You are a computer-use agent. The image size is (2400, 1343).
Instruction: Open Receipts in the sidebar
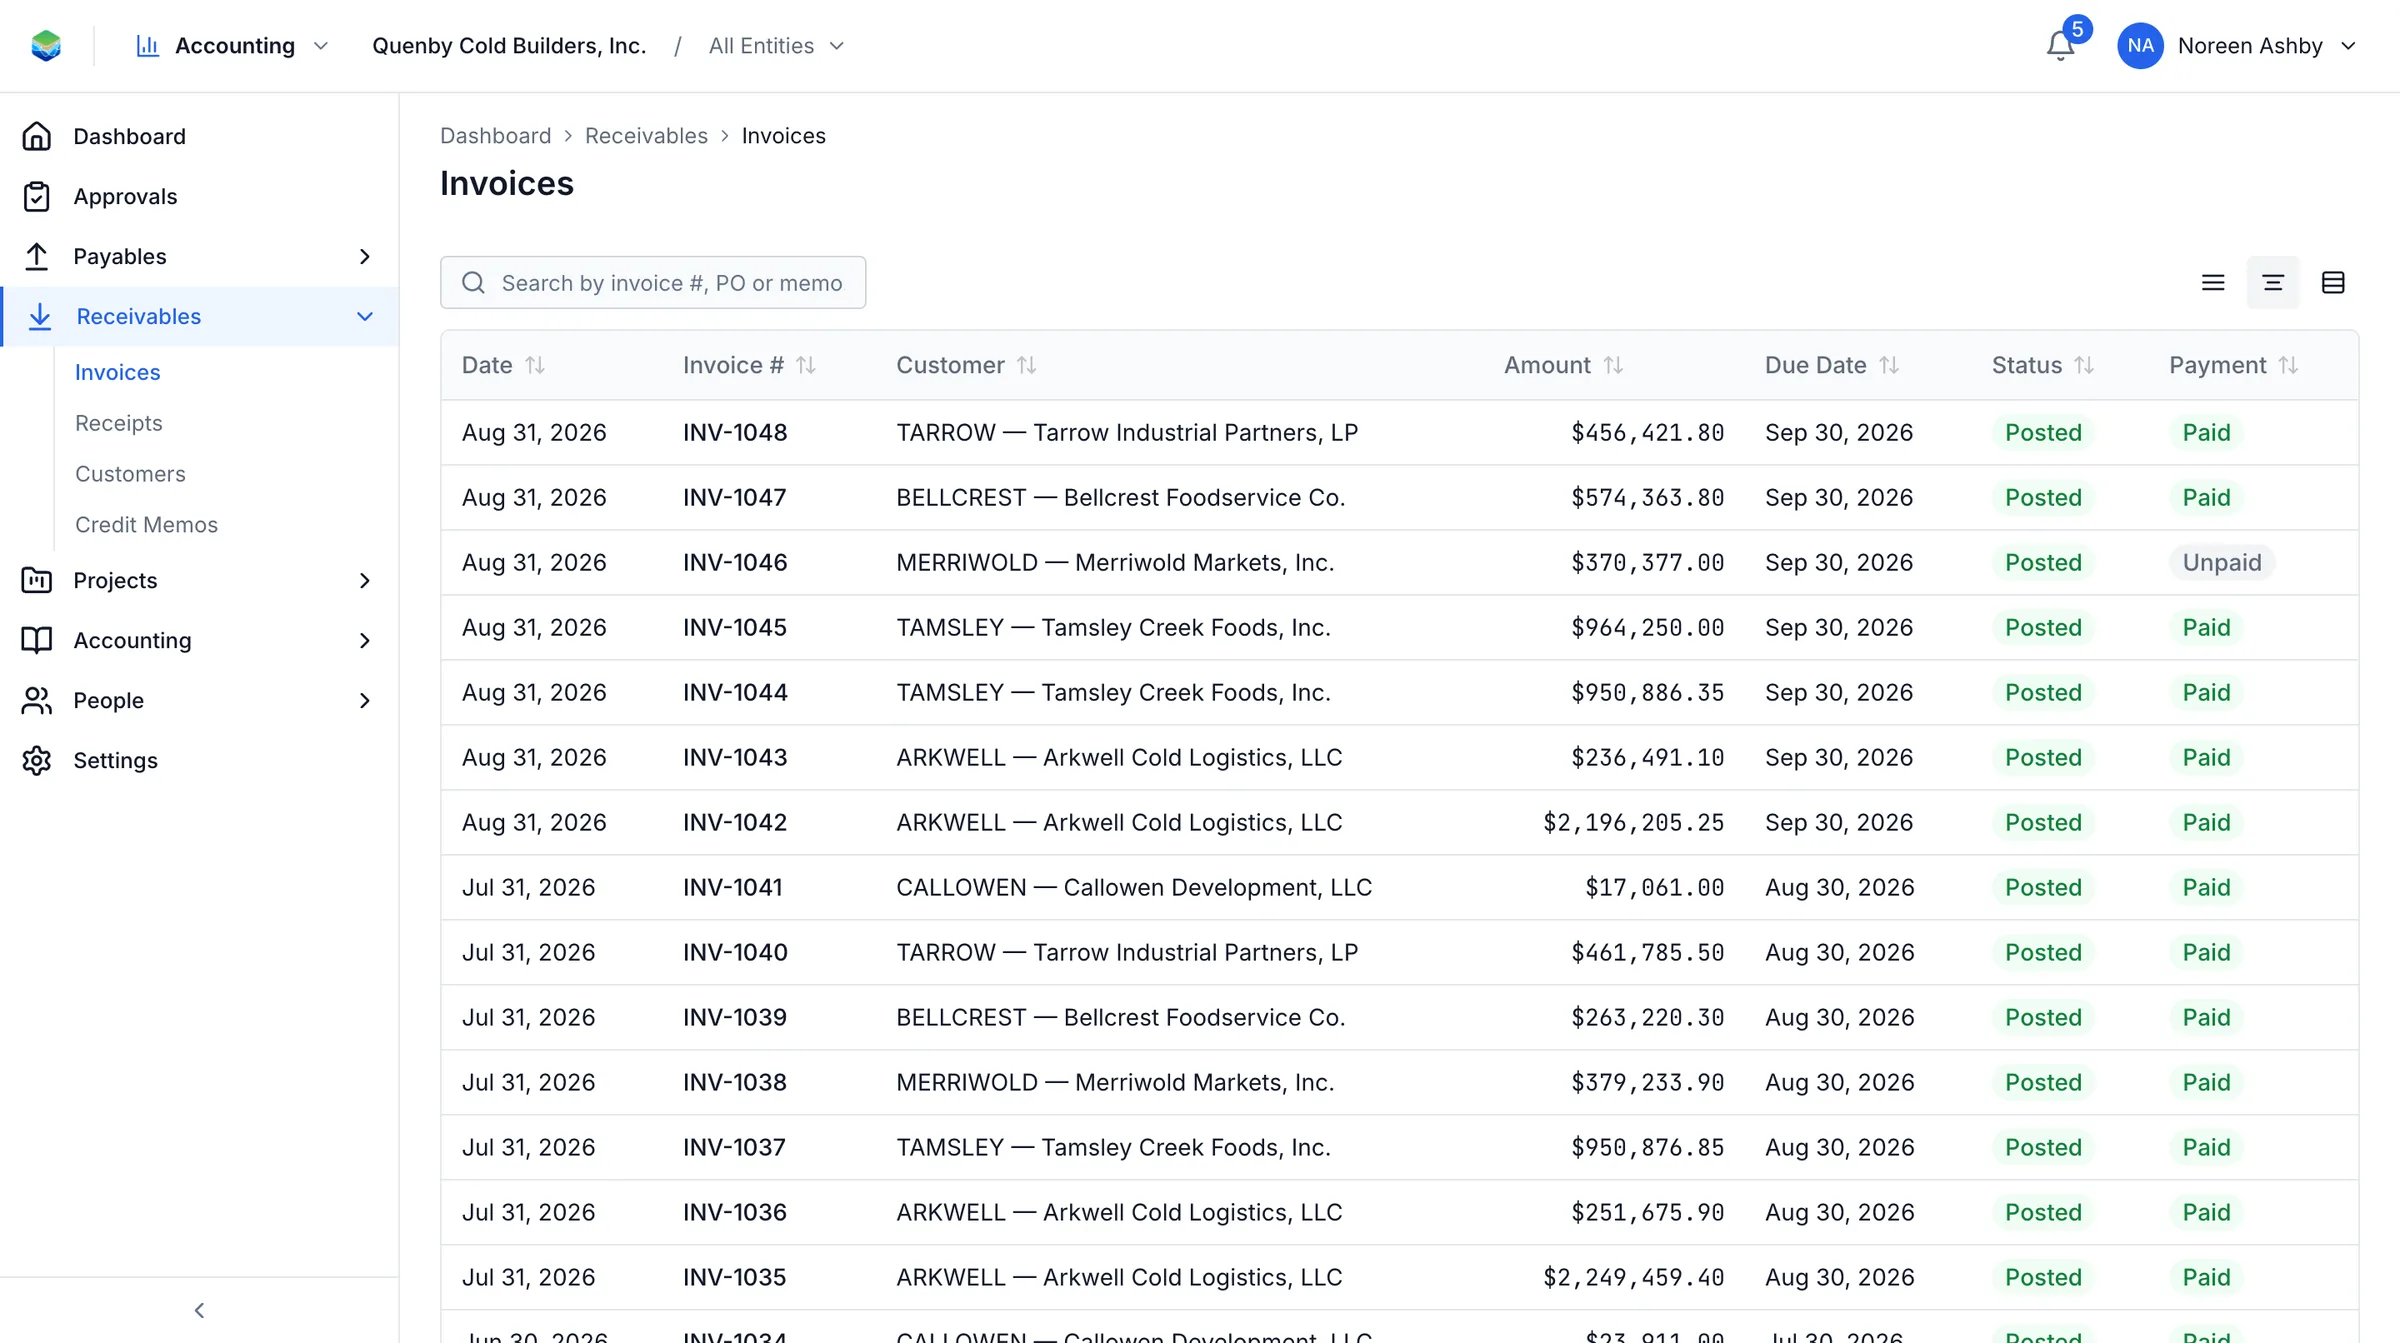point(119,423)
